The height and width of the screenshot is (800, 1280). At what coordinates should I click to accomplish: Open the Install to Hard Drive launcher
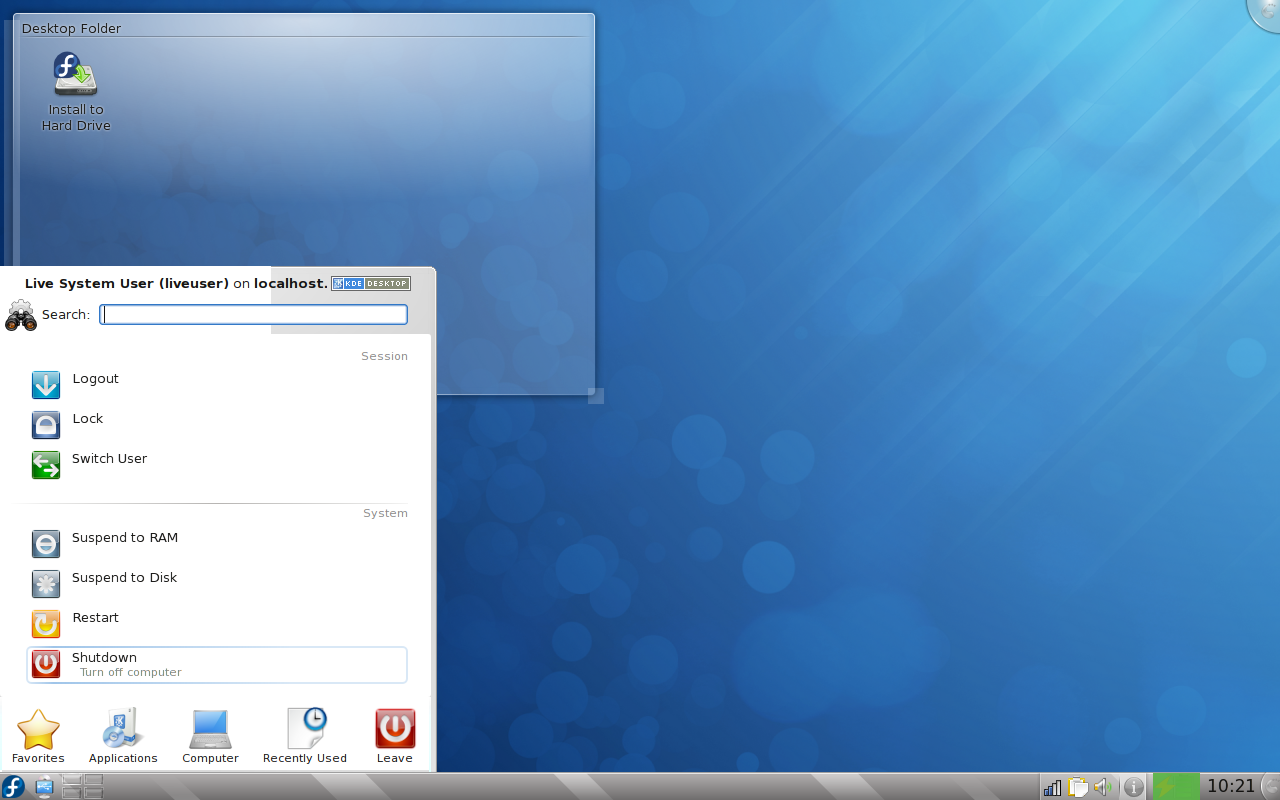tap(76, 92)
